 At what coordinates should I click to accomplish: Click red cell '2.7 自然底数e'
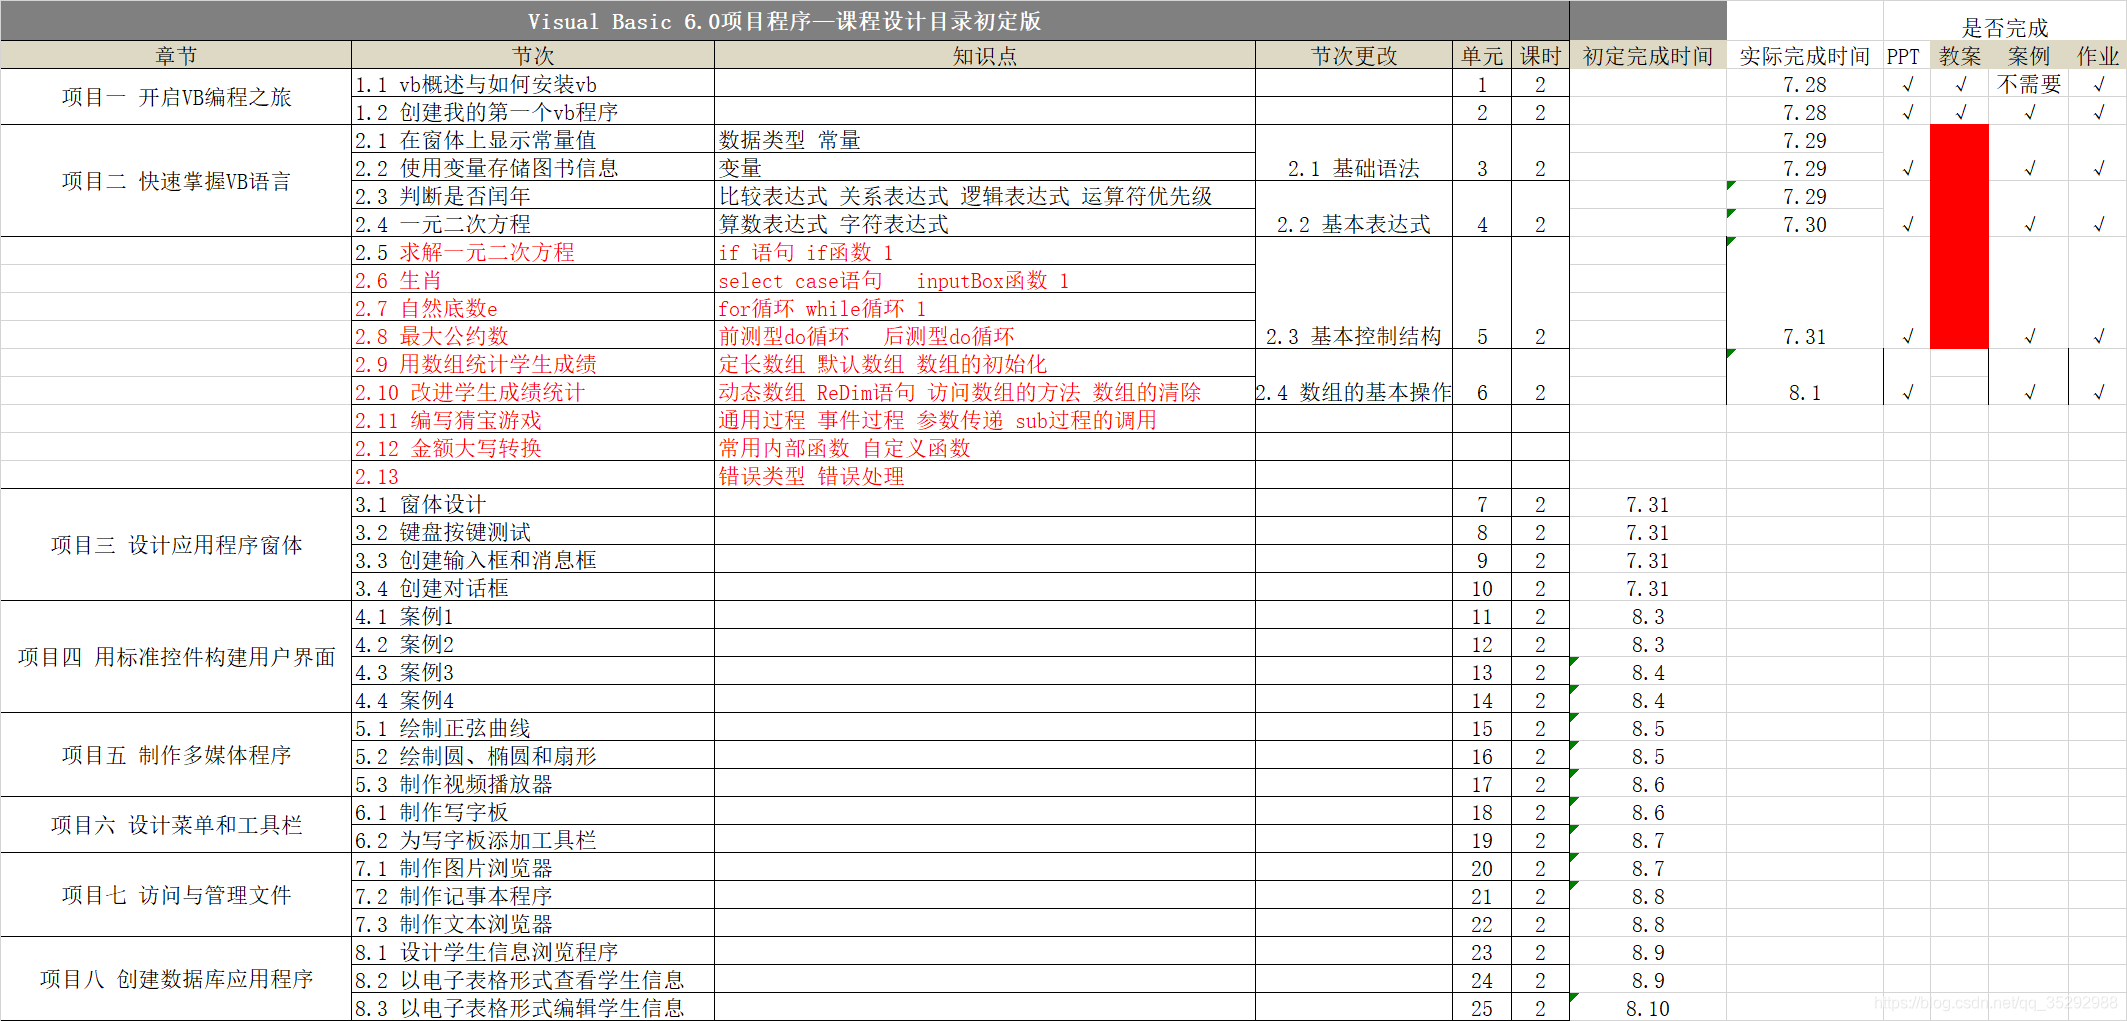click(533, 308)
